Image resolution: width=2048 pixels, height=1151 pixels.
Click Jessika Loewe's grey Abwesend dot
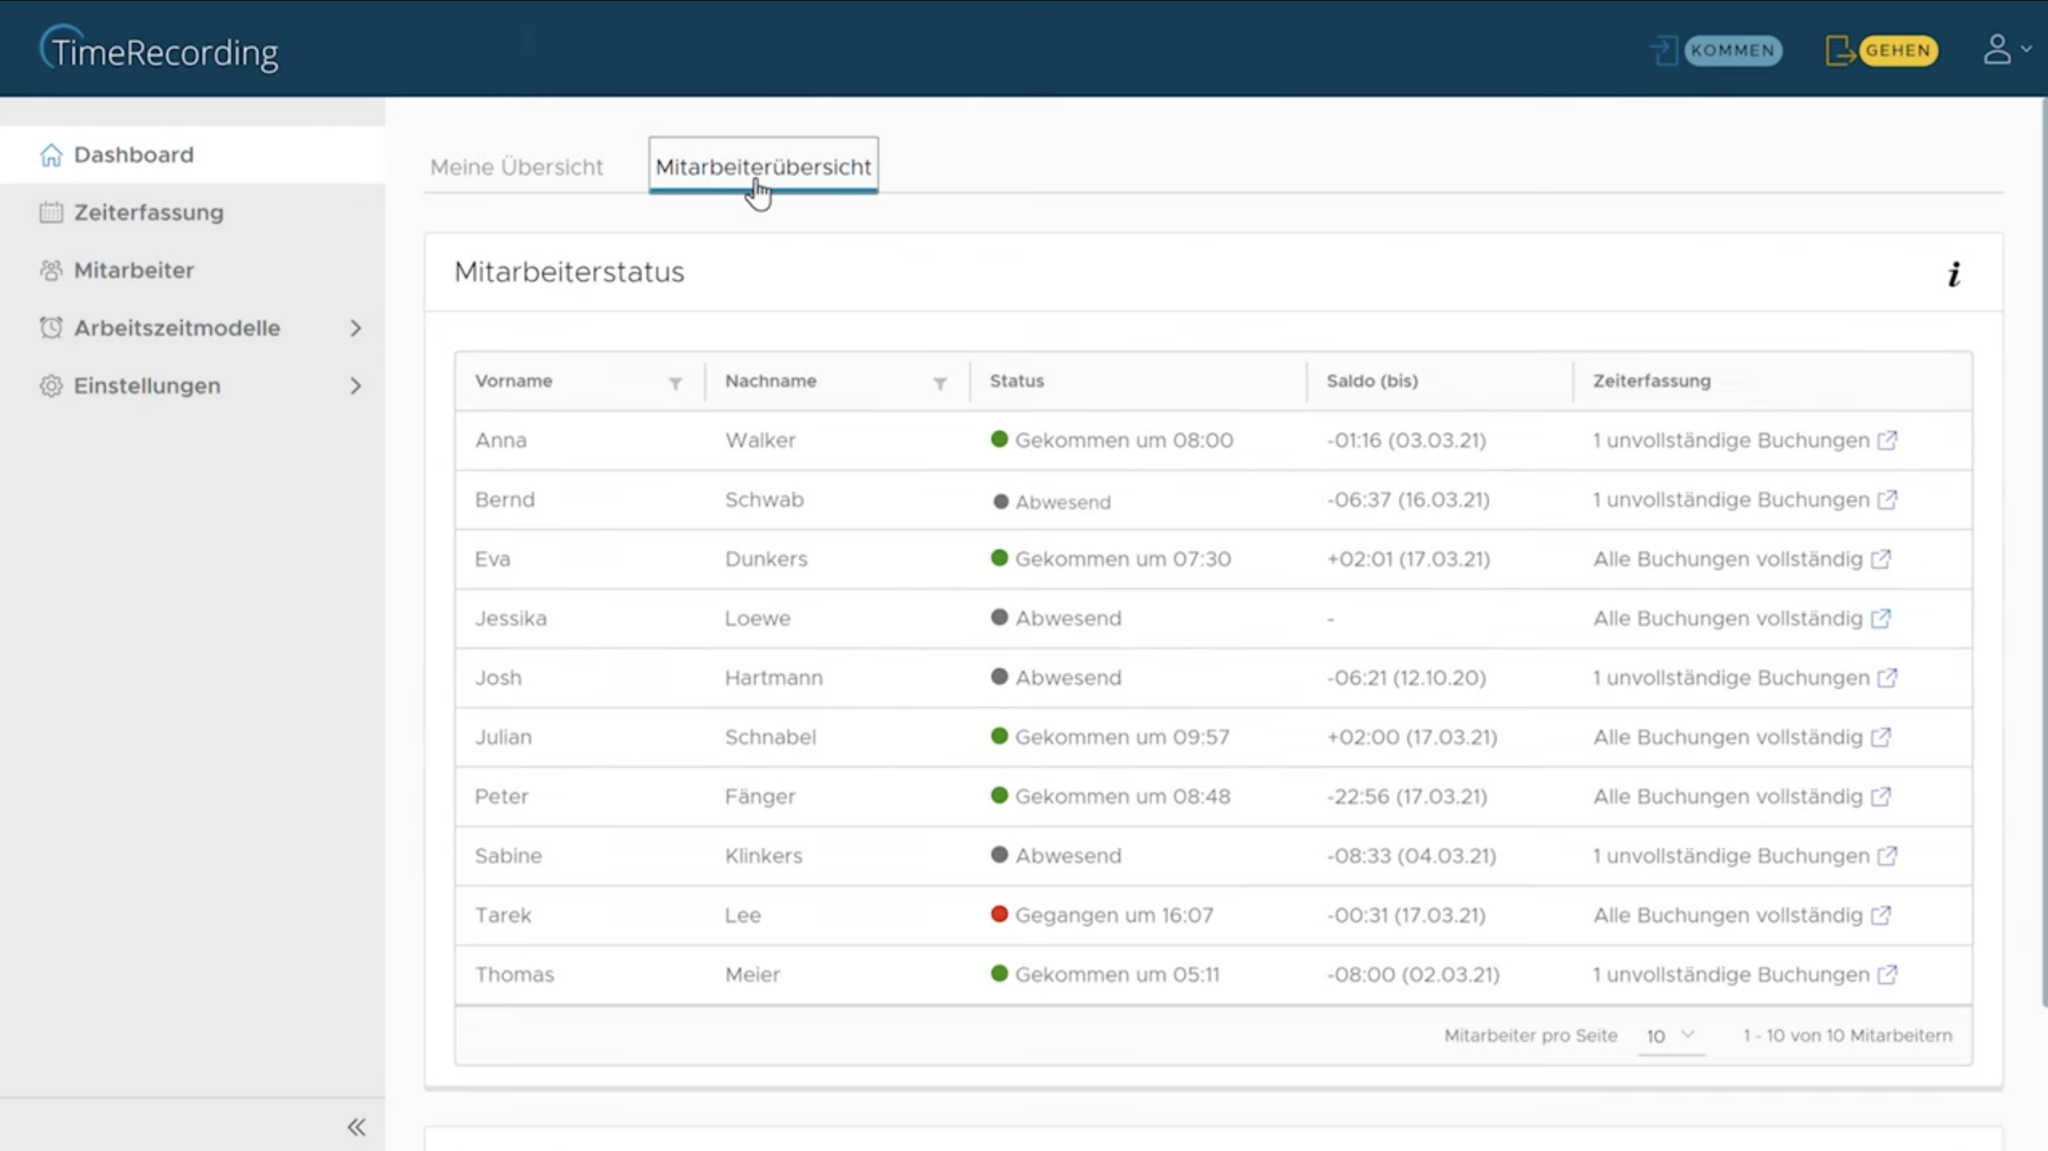click(998, 617)
